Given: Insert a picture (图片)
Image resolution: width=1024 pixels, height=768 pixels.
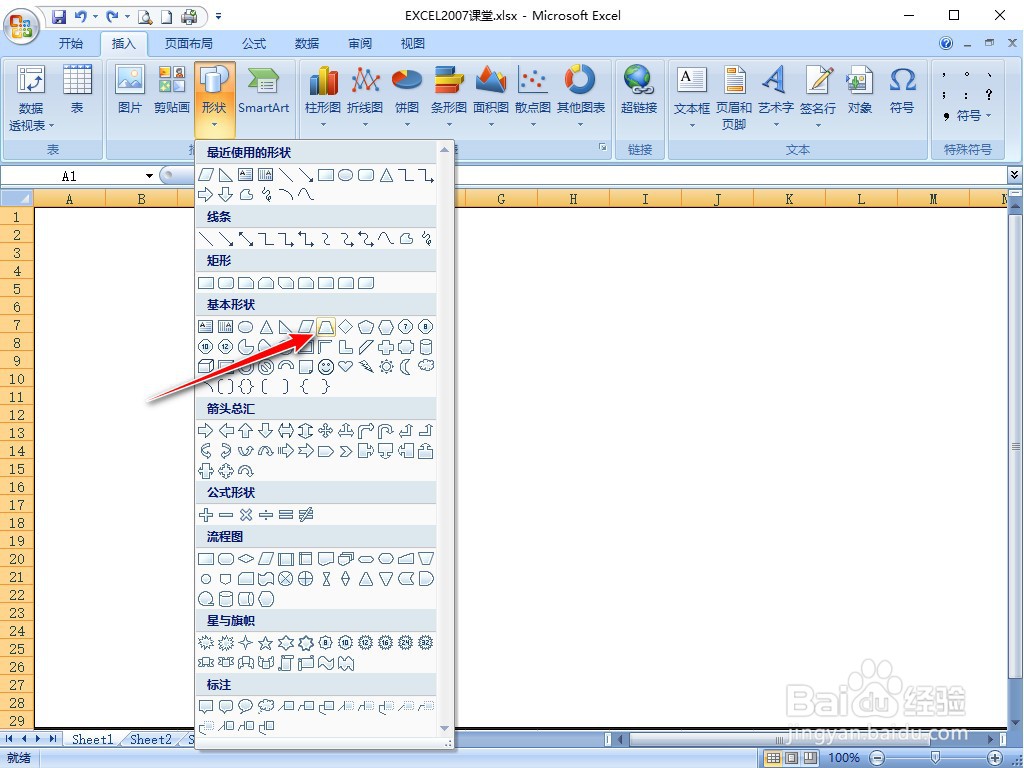Looking at the screenshot, I should [x=129, y=90].
